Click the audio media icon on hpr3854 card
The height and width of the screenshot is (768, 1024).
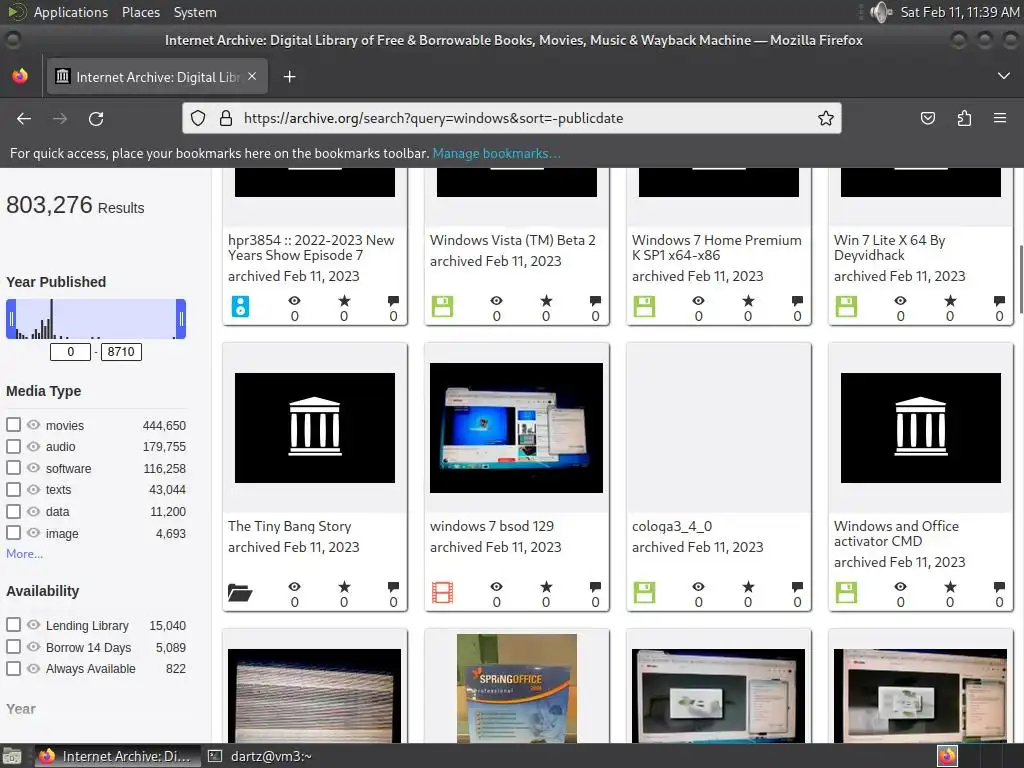[240, 306]
